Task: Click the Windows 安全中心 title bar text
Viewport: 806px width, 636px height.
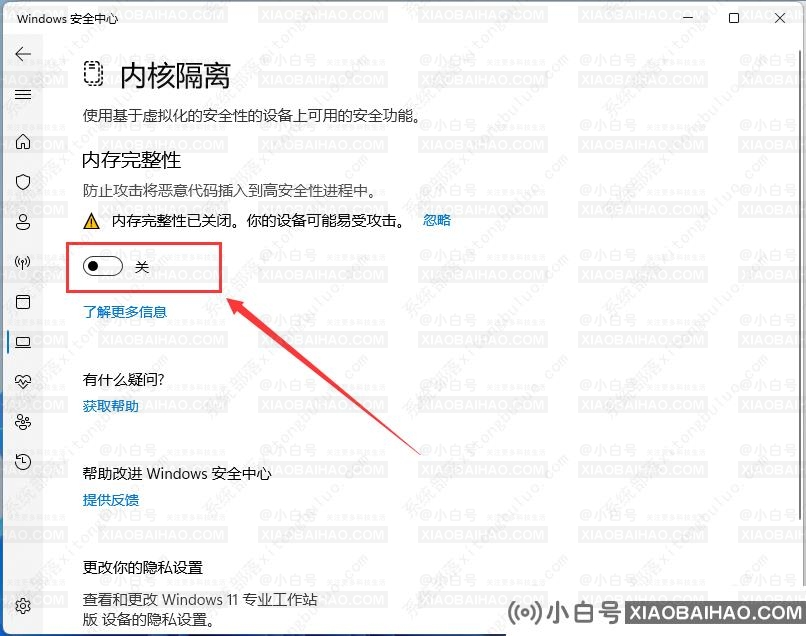Action: coord(67,19)
